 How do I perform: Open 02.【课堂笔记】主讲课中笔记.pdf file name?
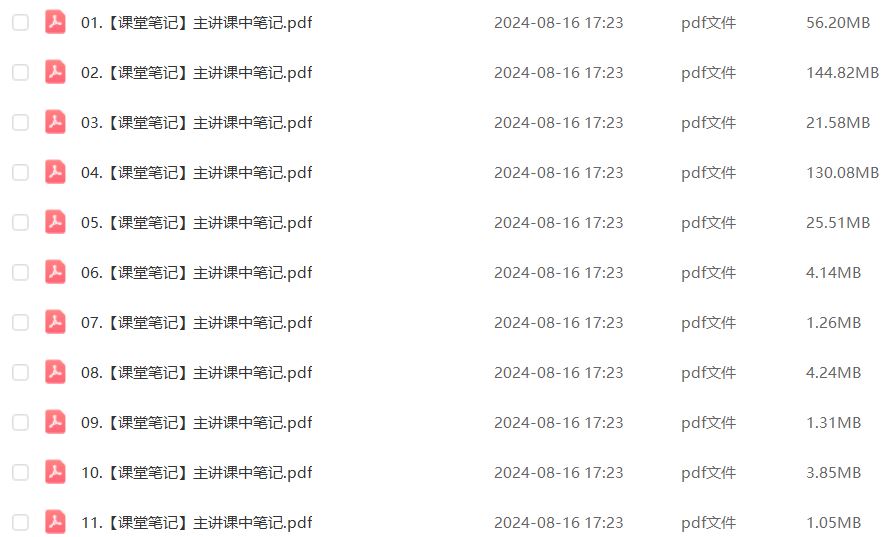[196, 72]
